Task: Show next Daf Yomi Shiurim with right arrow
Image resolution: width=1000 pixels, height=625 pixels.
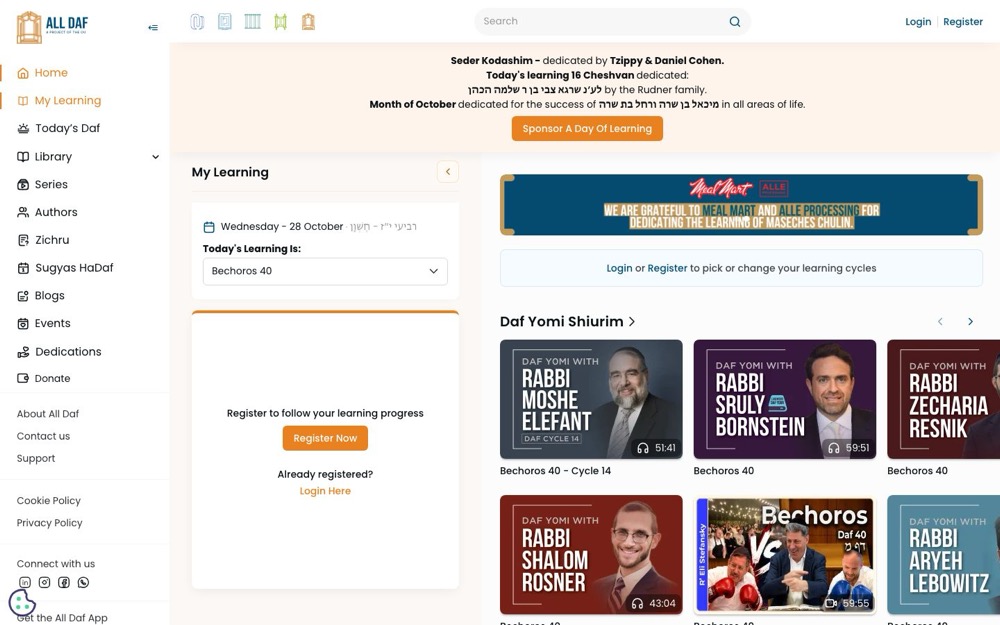Action: 970,321
